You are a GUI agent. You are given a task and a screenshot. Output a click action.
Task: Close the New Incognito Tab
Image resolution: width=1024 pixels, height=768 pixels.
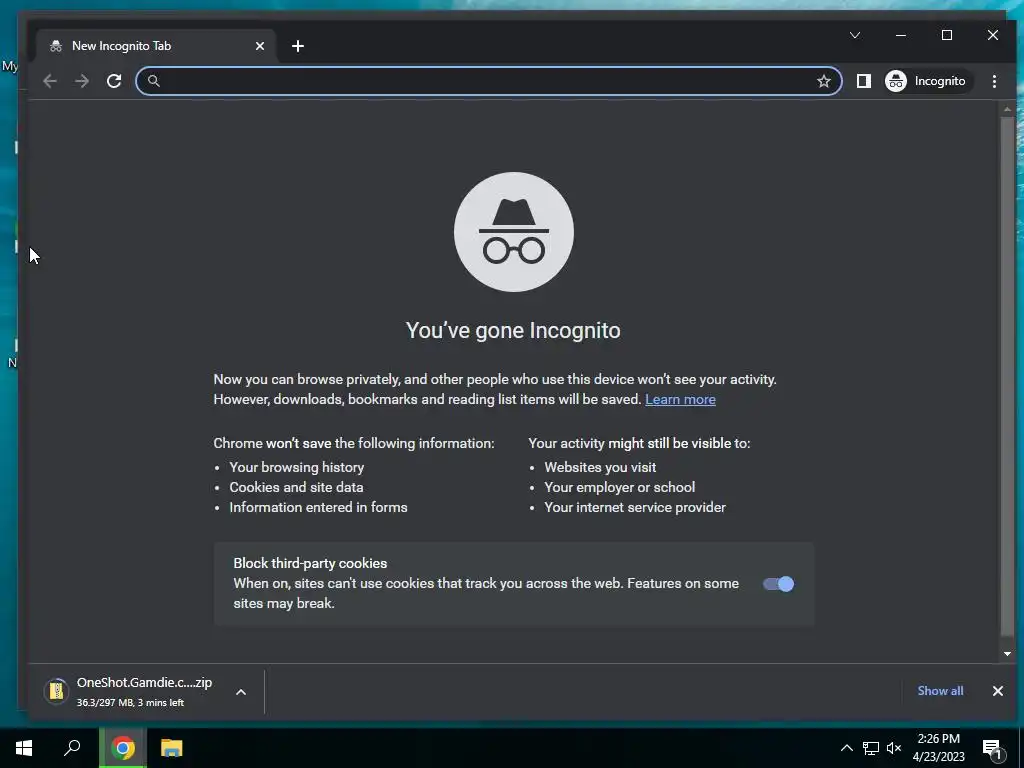click(x=260, y=46)
